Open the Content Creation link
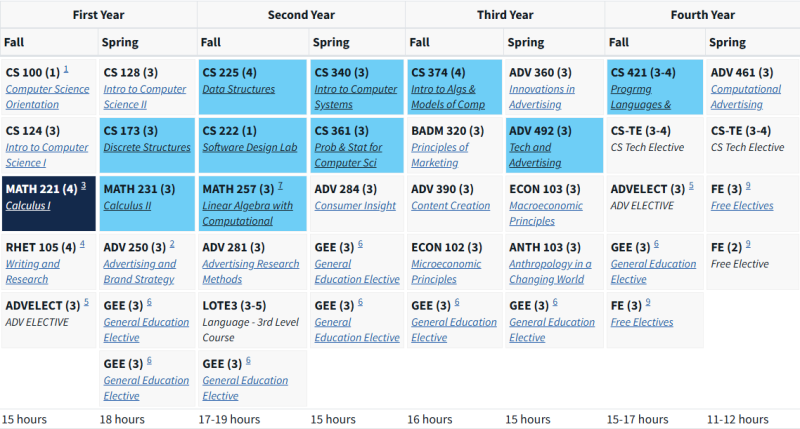 [x=451, y=206]
